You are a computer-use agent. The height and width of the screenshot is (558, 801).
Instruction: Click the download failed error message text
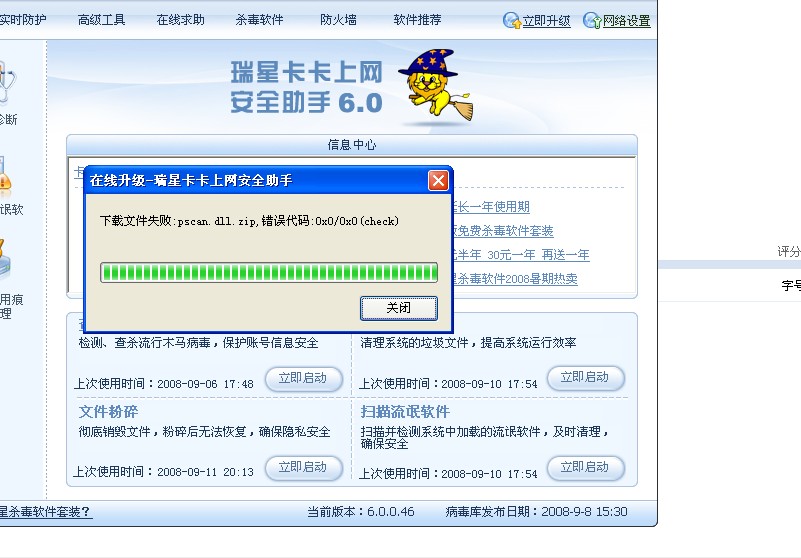[x=249, y=221]
